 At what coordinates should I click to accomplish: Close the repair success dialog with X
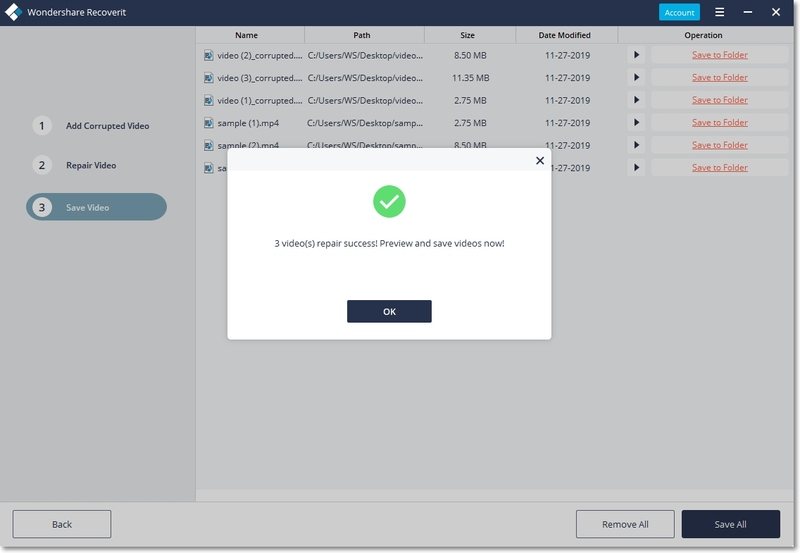click(x=540, y=160)
